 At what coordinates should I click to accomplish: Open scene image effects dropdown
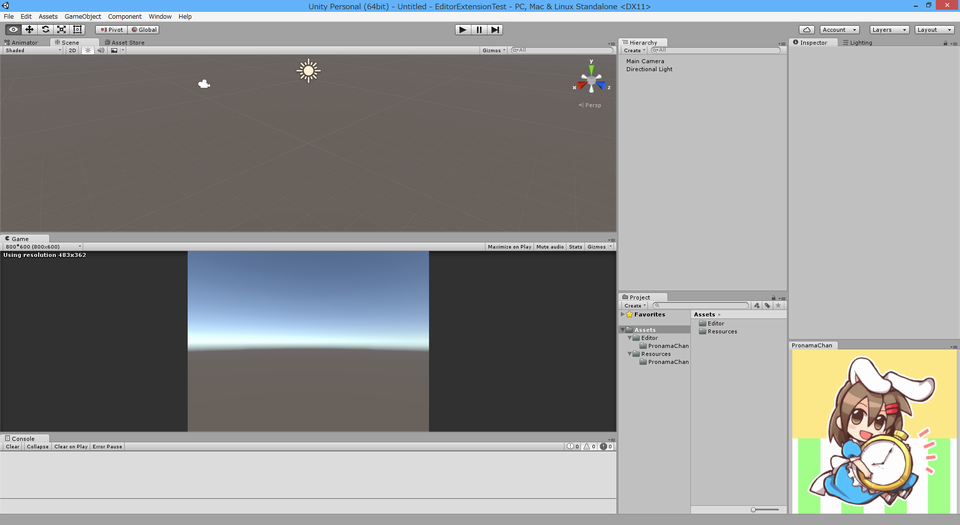(x=117, y=50)
